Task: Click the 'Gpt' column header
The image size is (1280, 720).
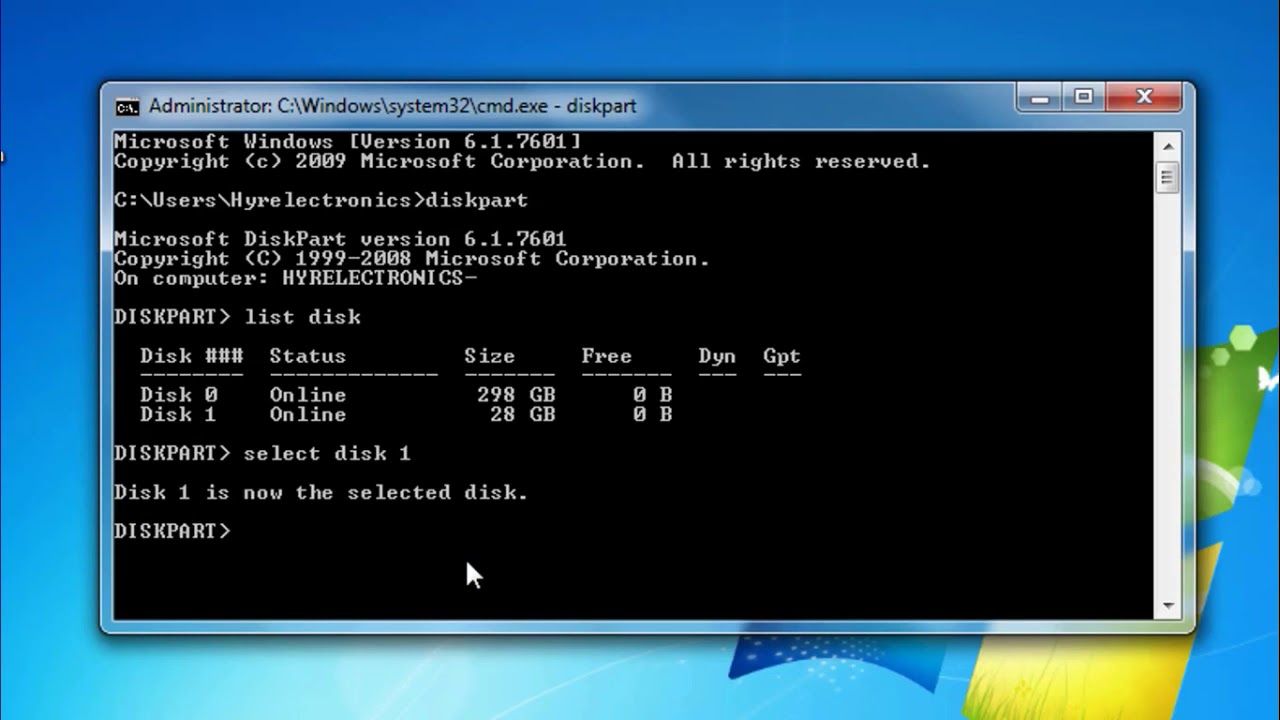Action: pyautogui.click(x=782, y=357)
